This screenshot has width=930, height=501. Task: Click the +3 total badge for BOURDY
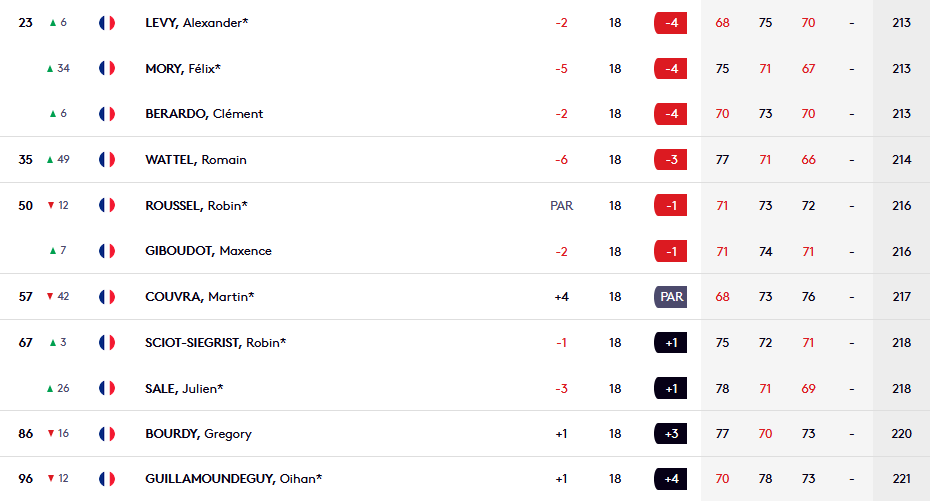tap(670, 433)
